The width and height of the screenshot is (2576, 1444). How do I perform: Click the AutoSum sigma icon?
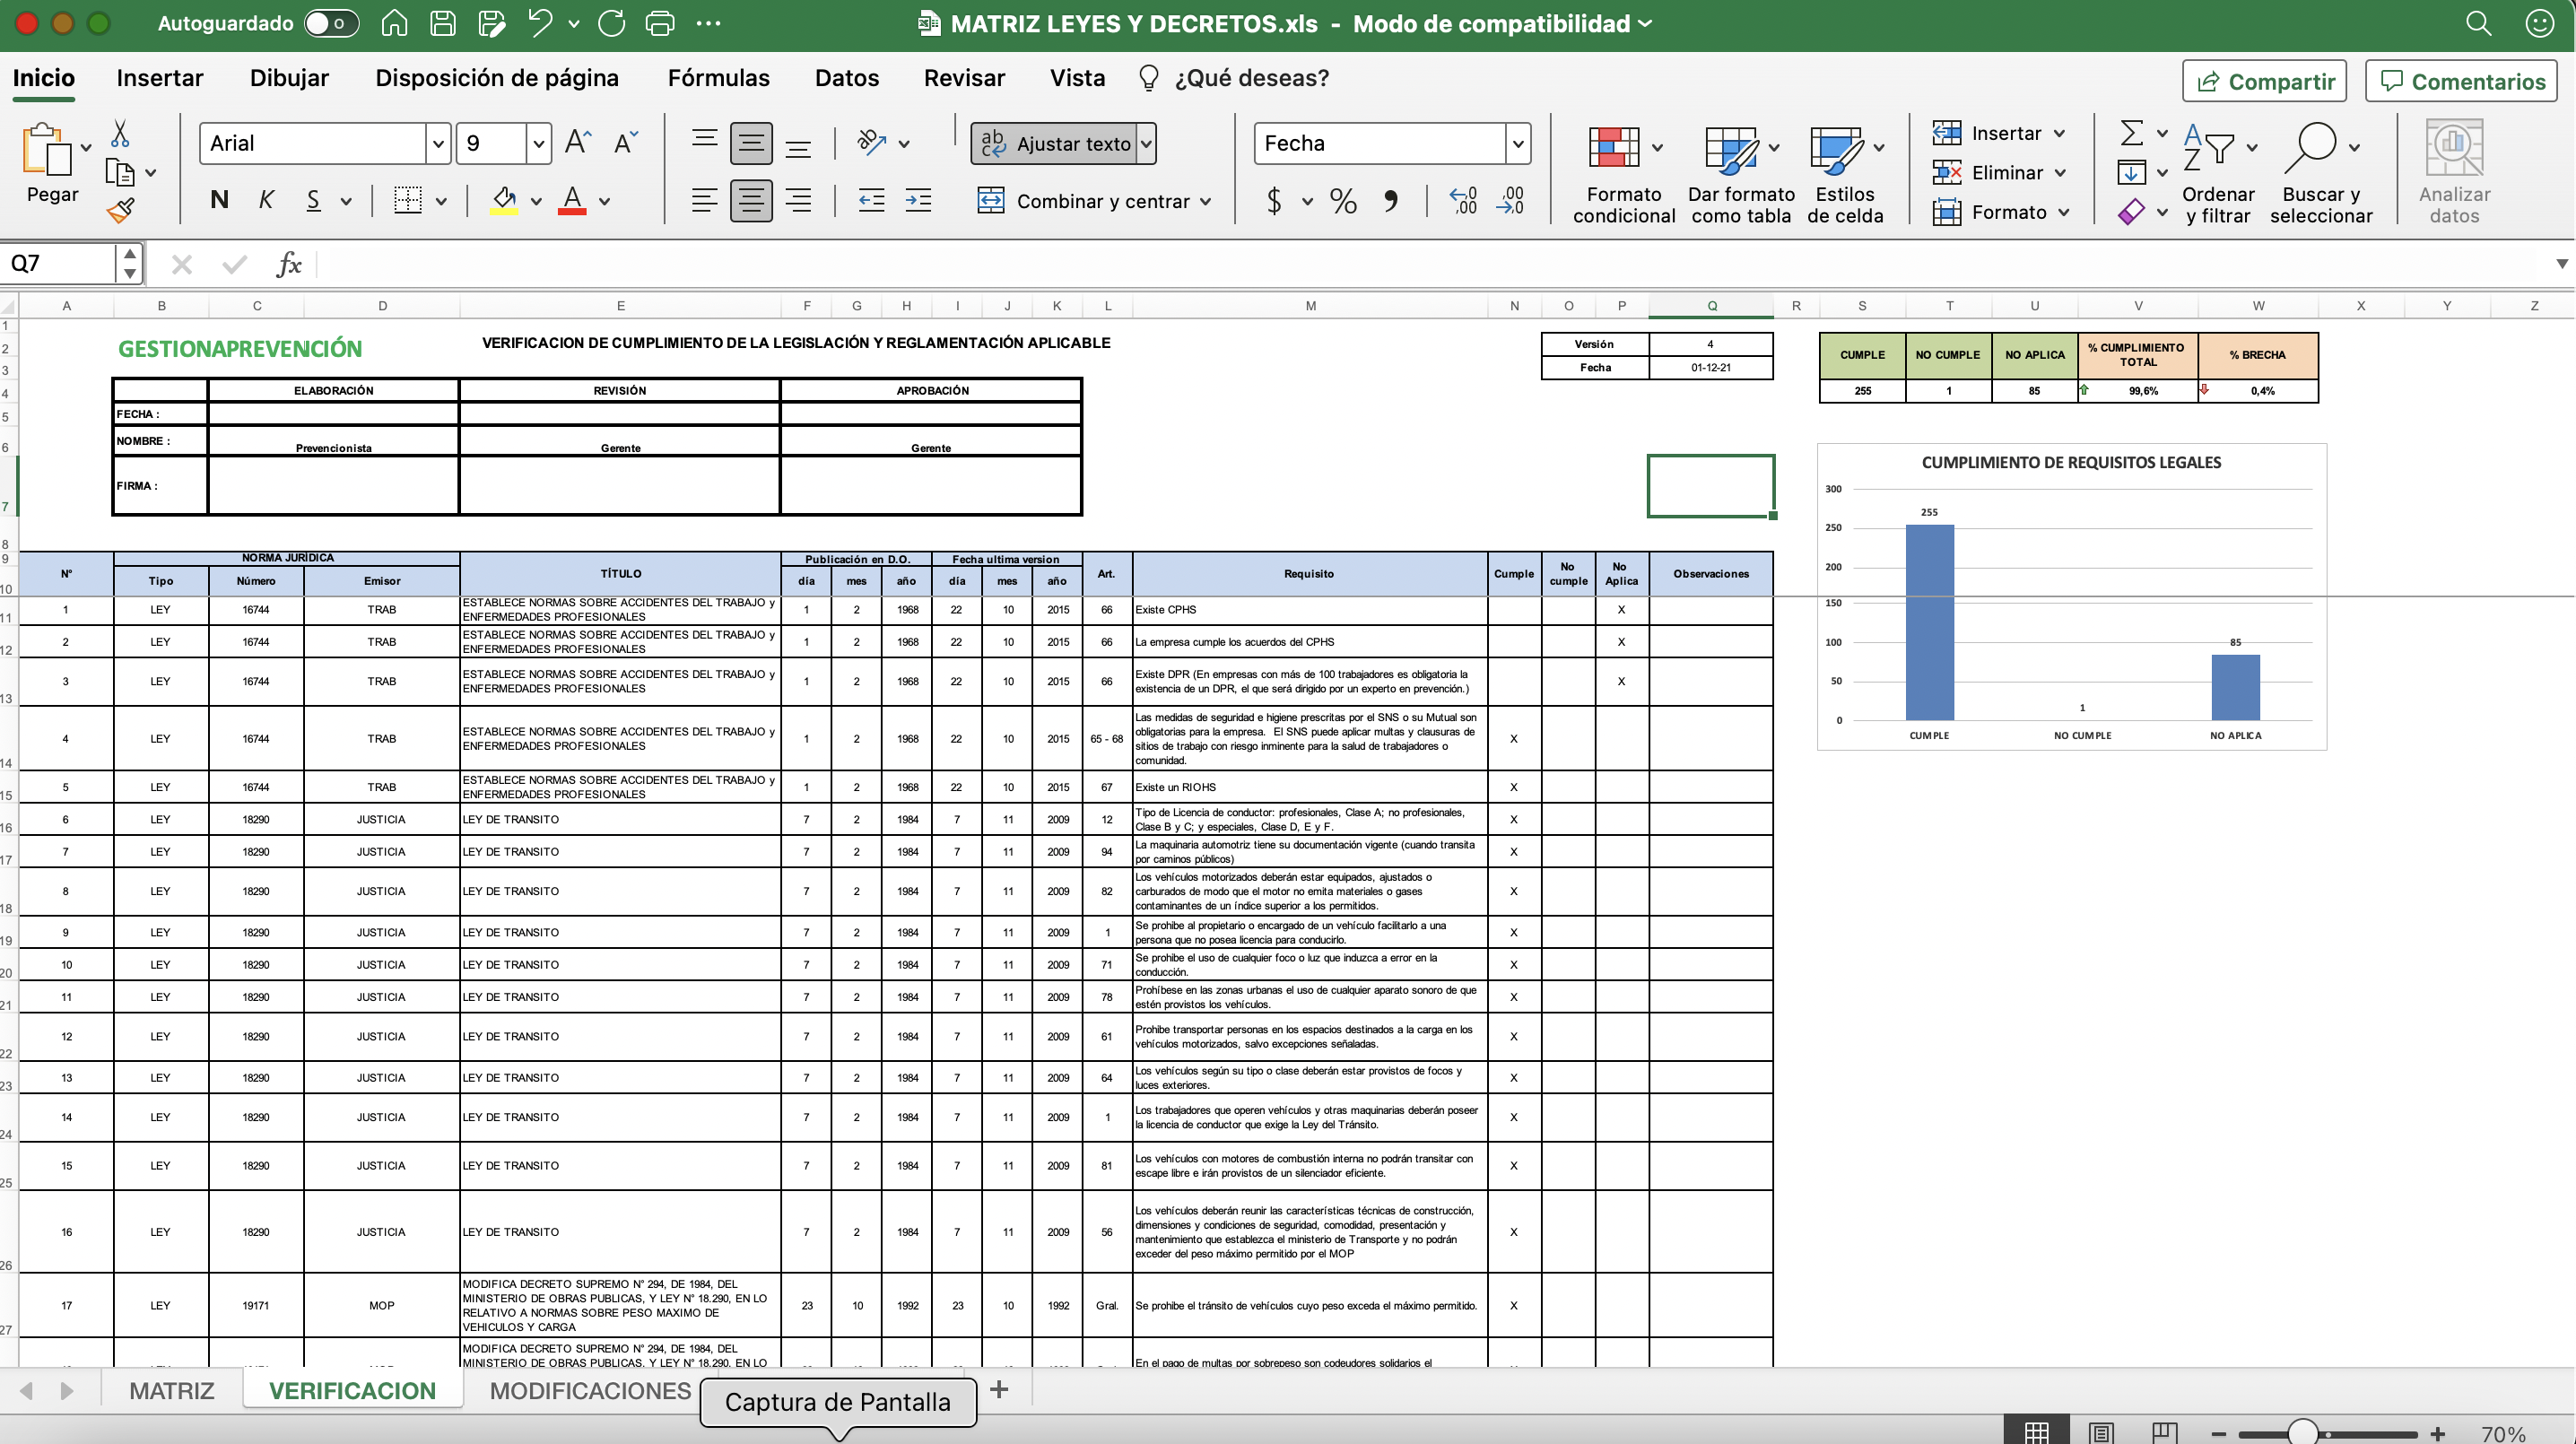pyautogui.click(x=2131, y=133)
